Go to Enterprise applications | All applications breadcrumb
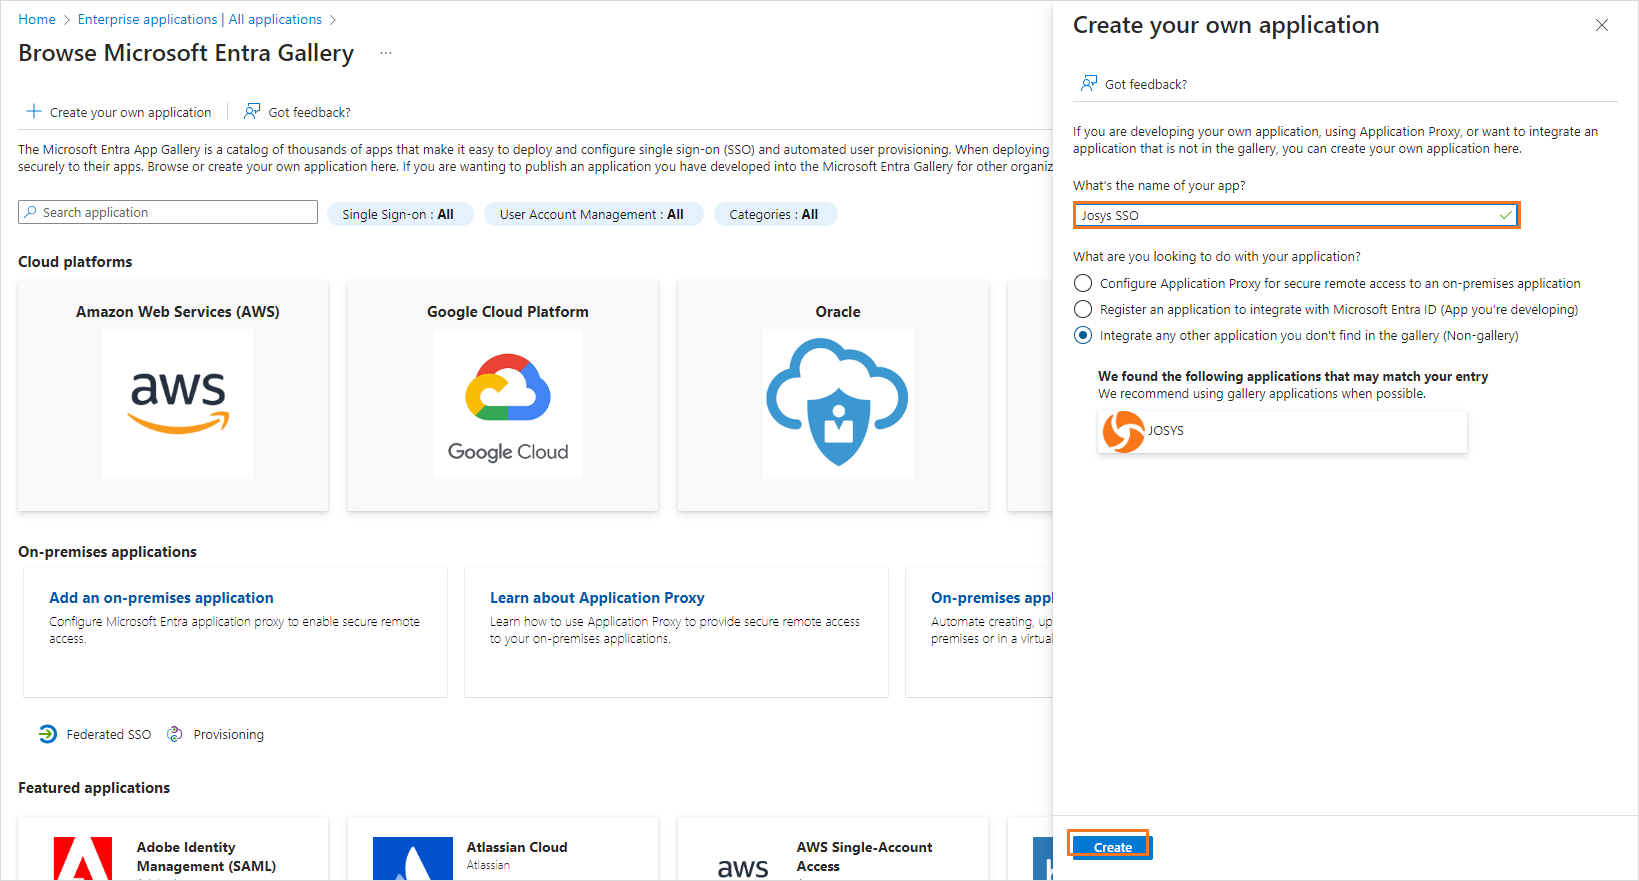 click(x=200, y=19)
